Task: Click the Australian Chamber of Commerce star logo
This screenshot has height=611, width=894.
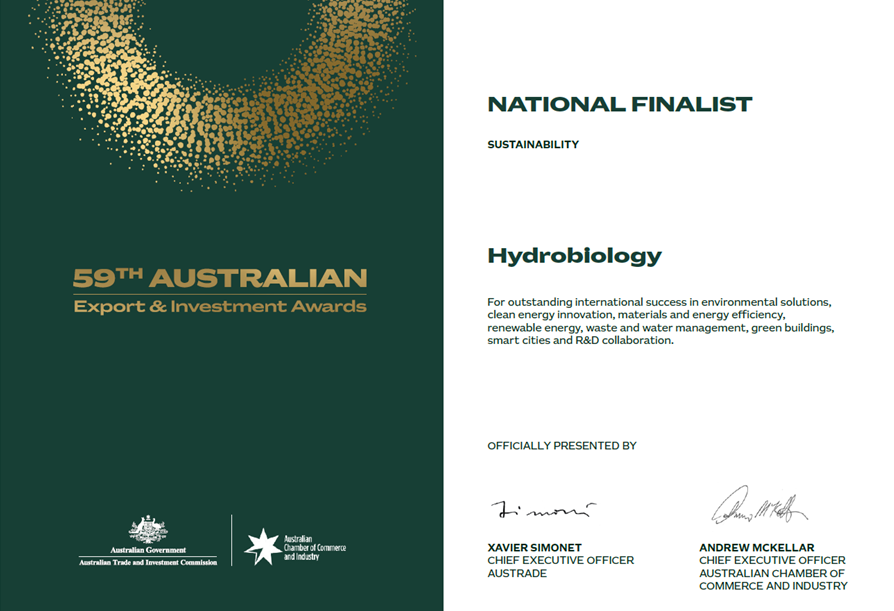Action: [x=265, y=545]
